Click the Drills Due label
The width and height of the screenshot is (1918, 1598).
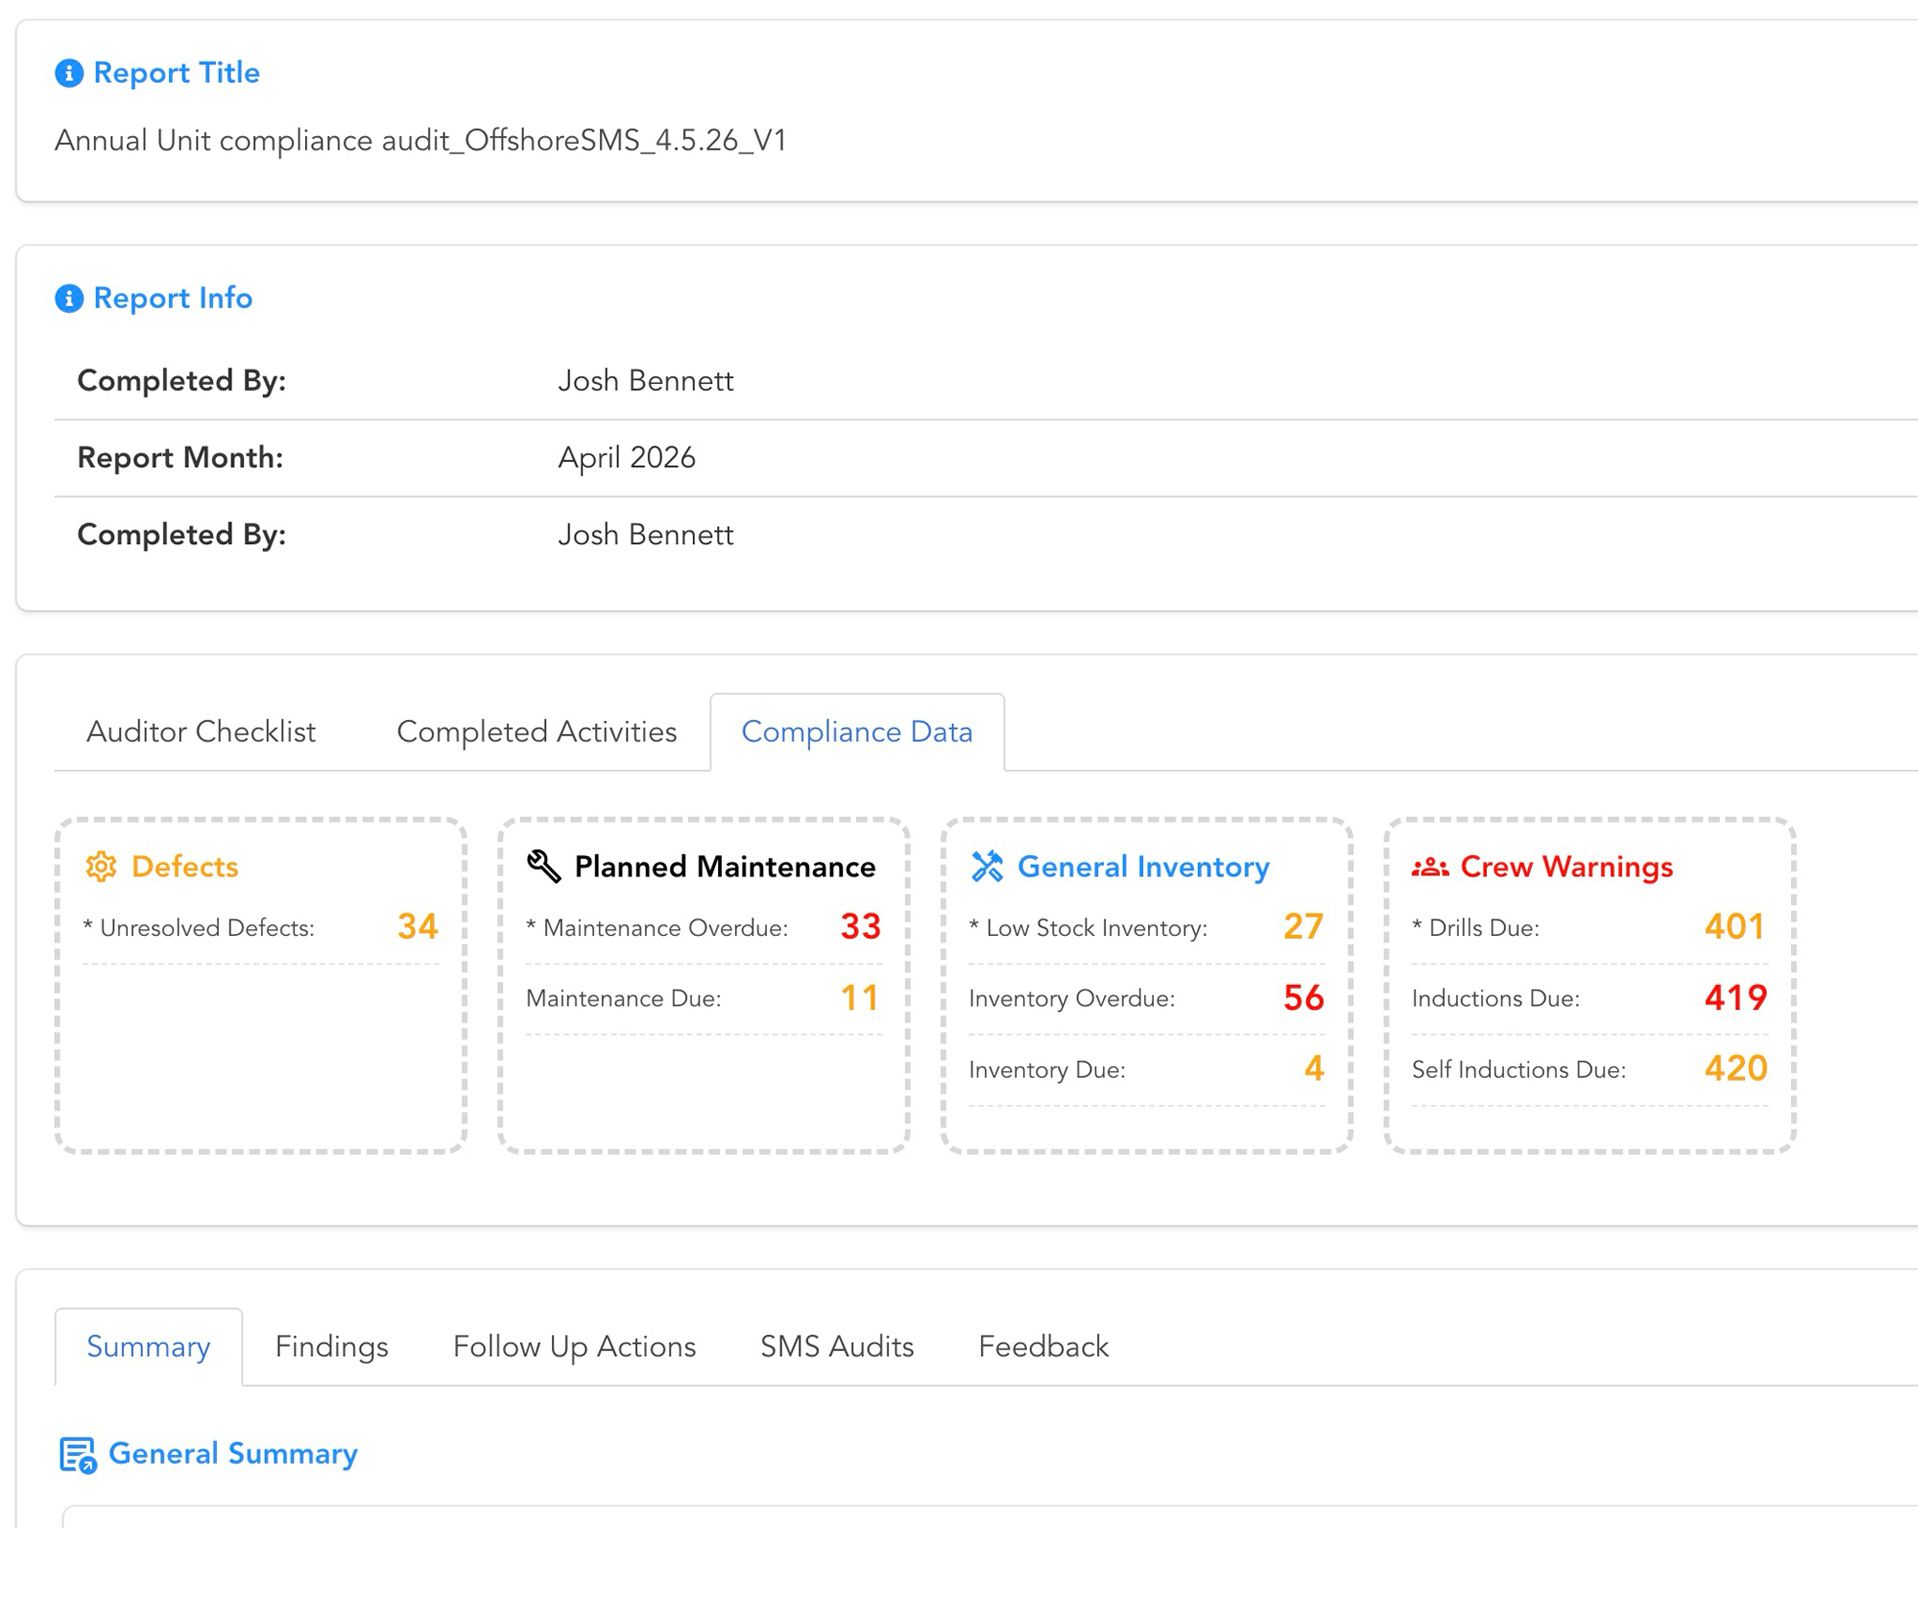click(1475, 928)
